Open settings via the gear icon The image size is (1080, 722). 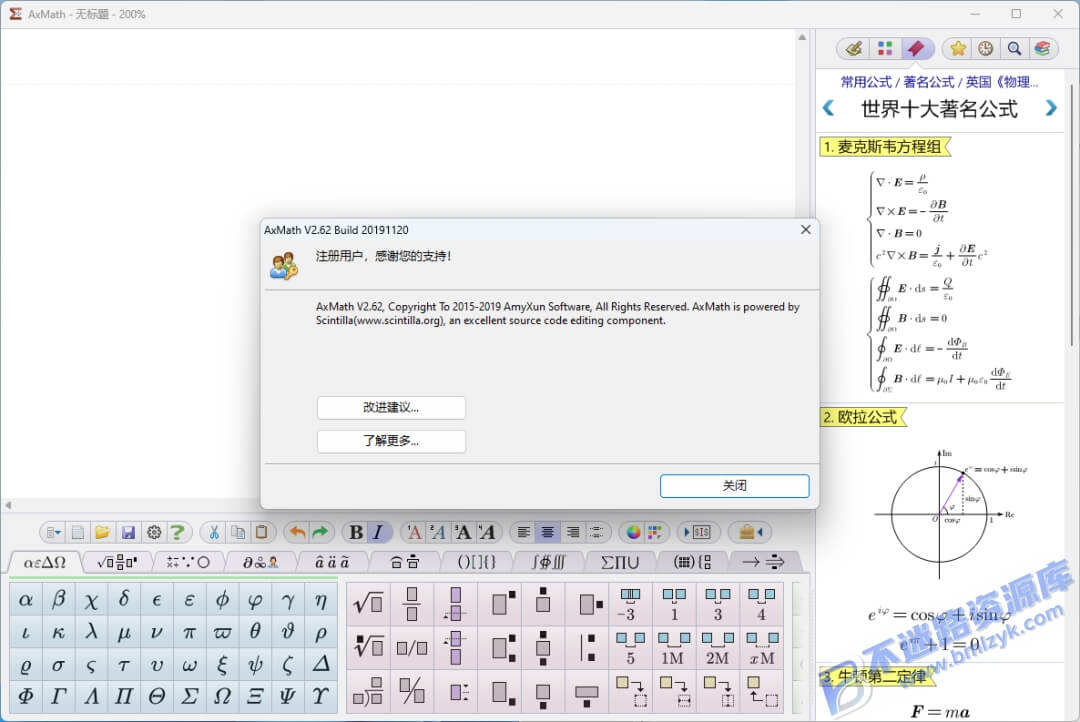154,533
